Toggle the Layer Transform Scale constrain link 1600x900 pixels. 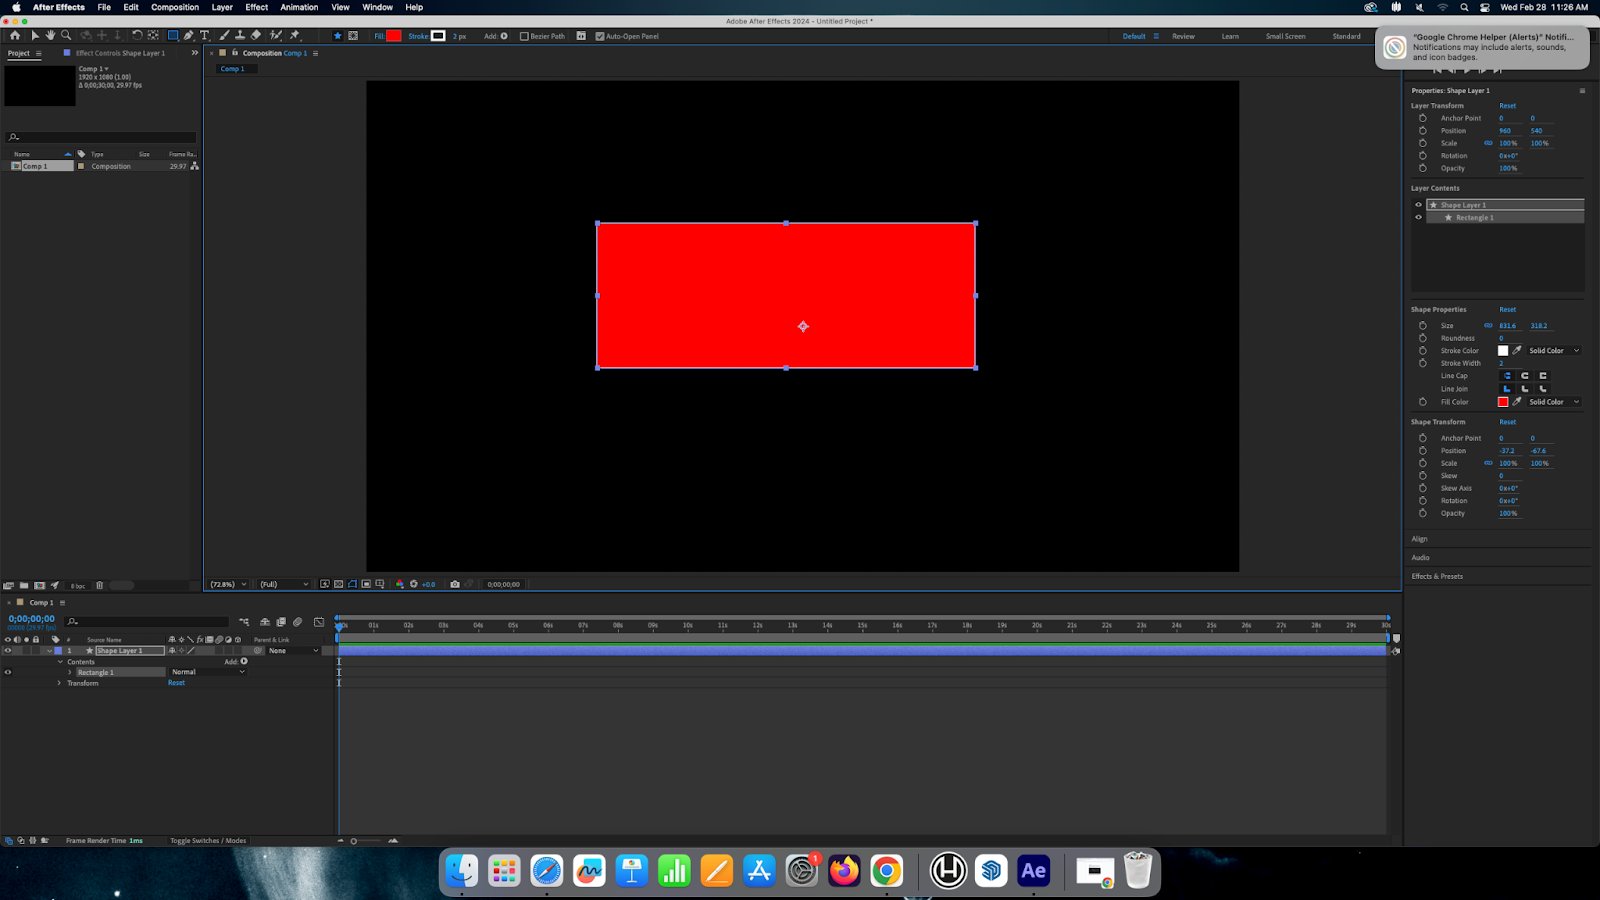tap(1488, 143)
